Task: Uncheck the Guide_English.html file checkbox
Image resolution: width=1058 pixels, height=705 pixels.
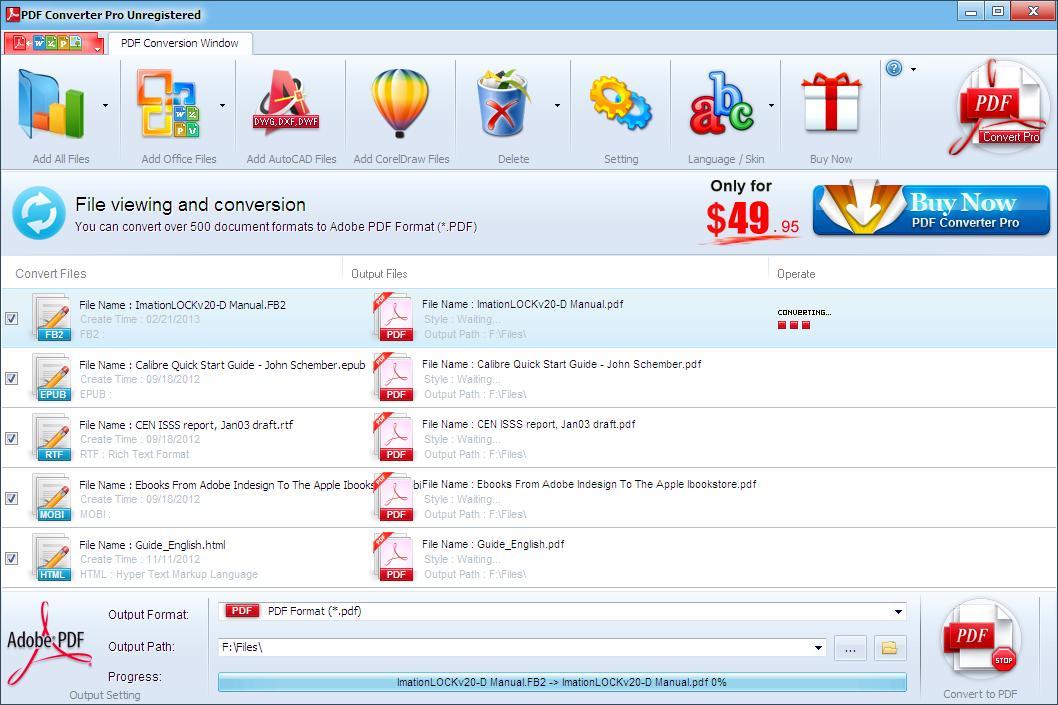Action: point(11,559)
